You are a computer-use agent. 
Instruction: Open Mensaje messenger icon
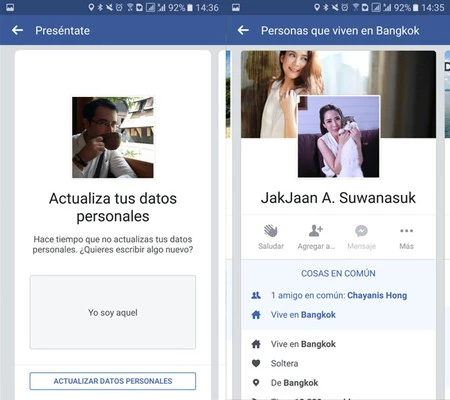[361, 231]
